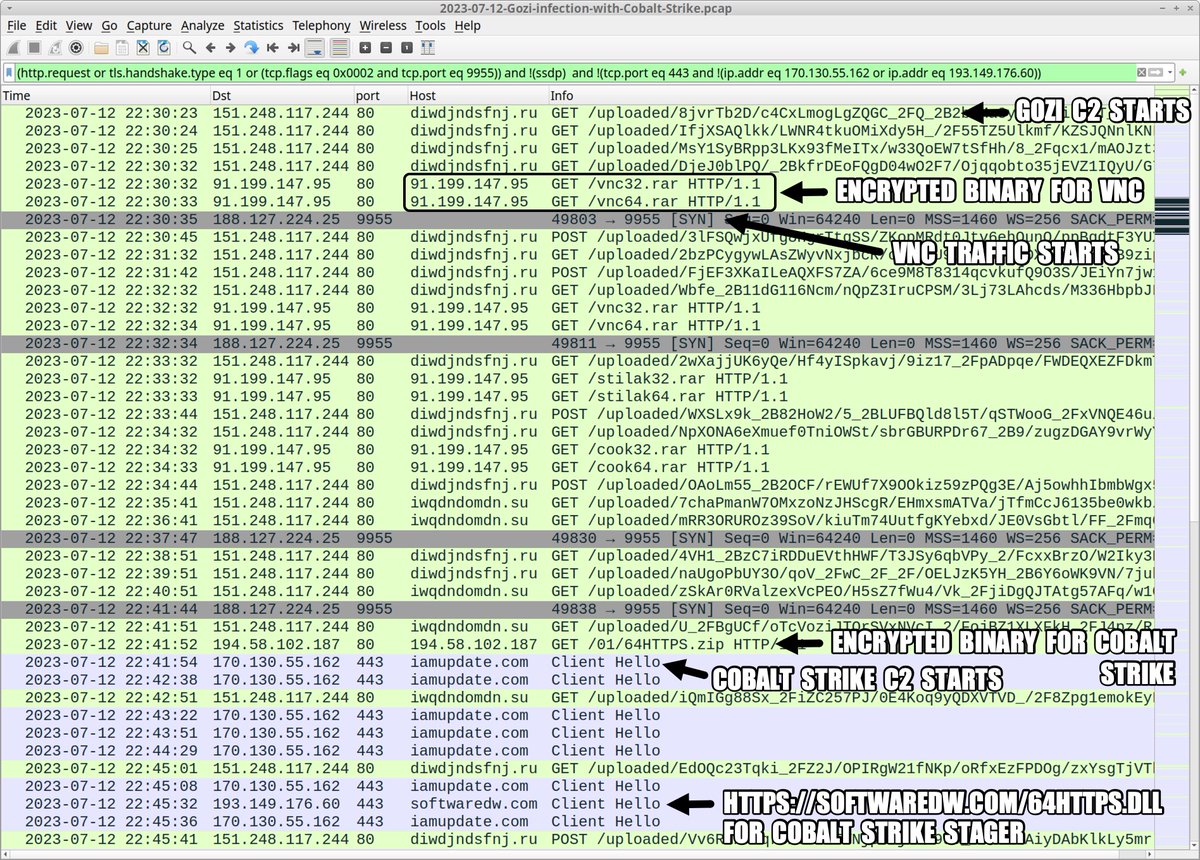Clear the display filter X button
The height and width of the screenshot is (860, 1200).
click(x=1140, y=72)
